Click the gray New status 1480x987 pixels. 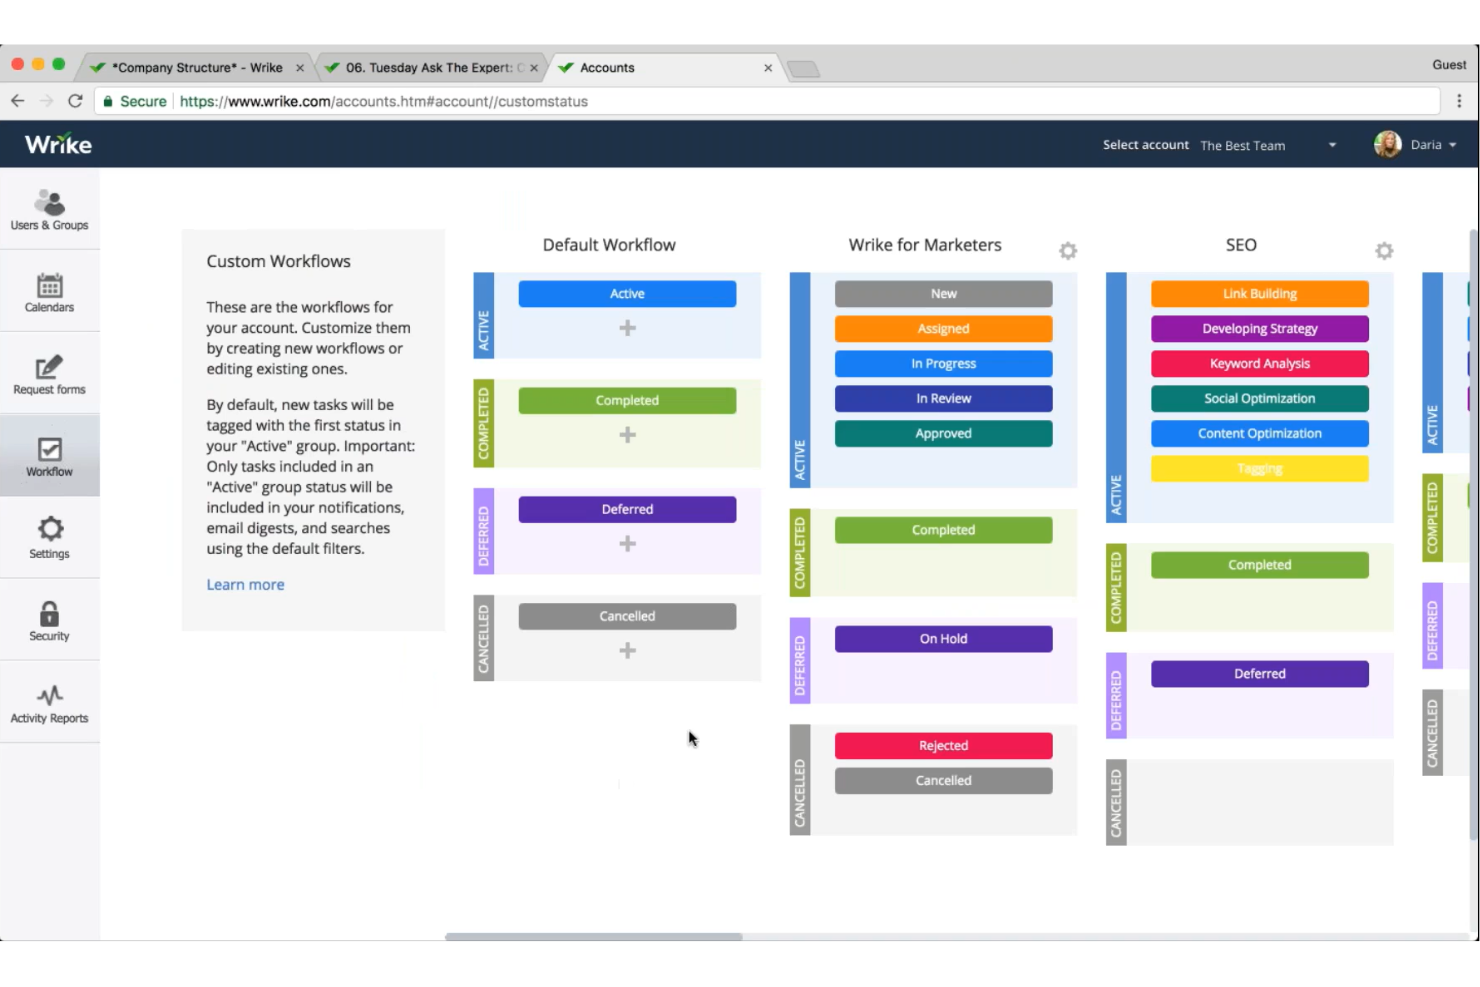tap(943, 294)
